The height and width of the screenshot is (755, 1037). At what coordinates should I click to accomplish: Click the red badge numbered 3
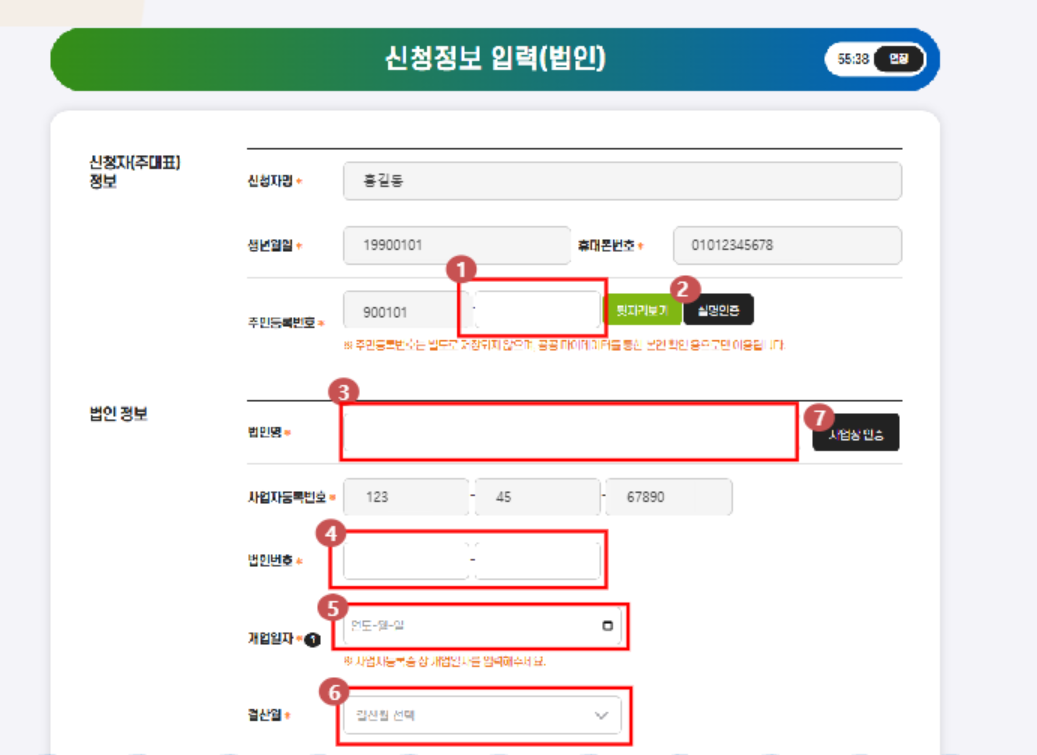341,391
